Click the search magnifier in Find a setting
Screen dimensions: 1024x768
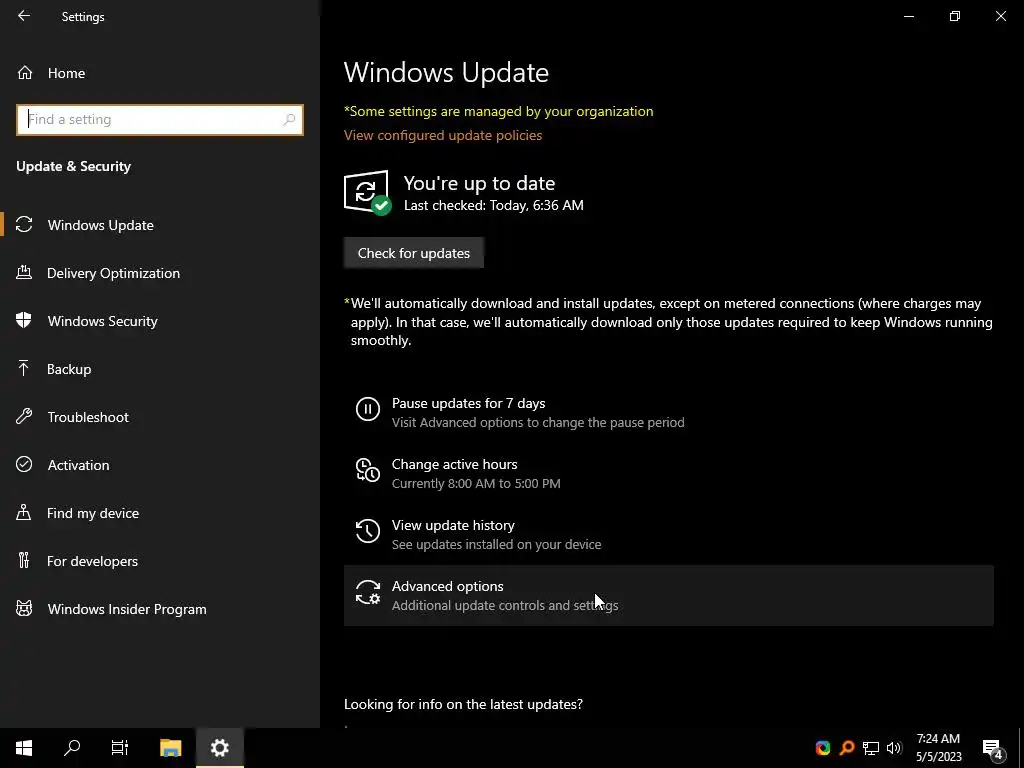coord(289,120)
